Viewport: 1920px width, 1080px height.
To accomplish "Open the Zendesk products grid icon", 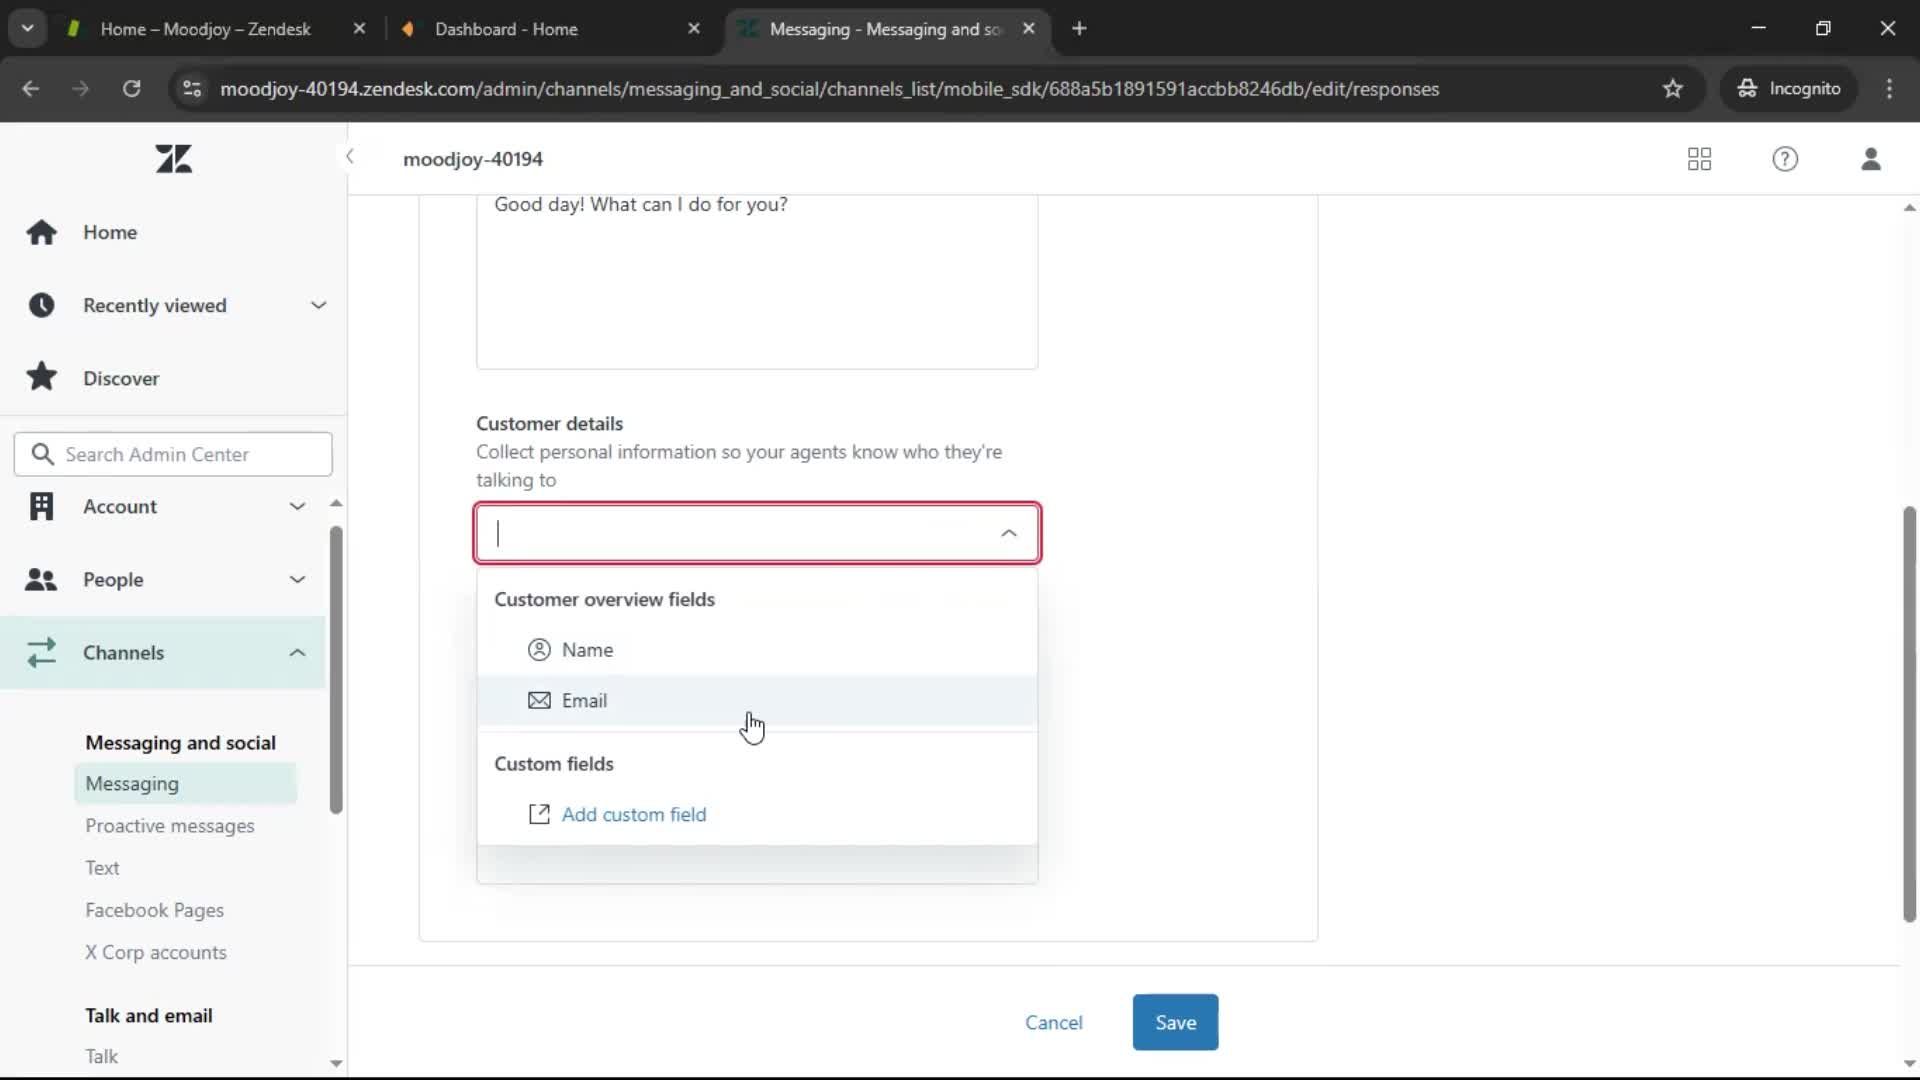I will tap(1699, 159).
